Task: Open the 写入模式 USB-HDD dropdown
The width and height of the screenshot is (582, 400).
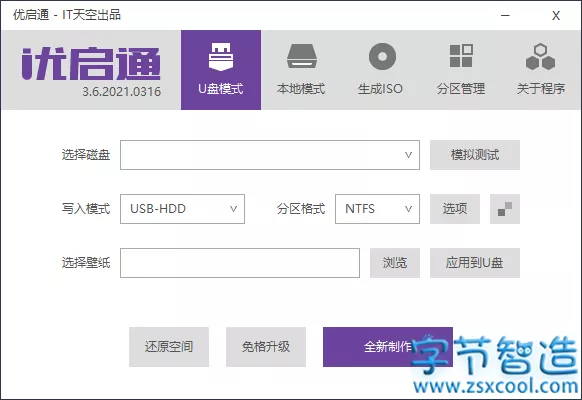Action: pos(182,209)
